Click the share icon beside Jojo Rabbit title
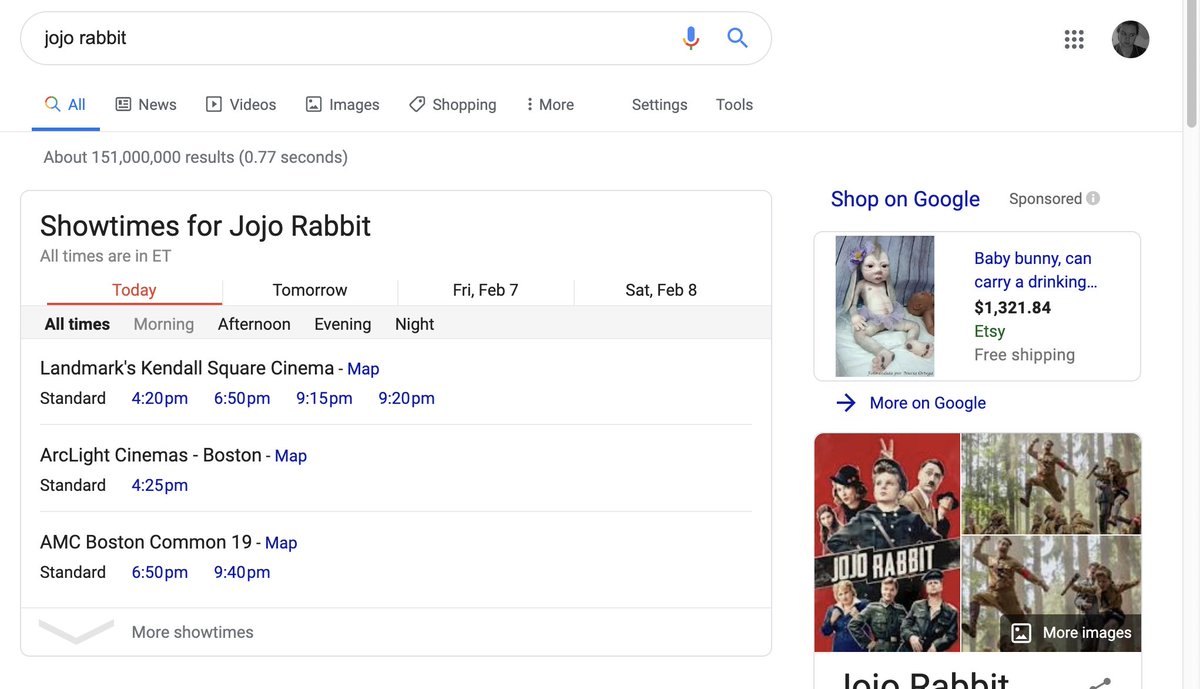Viewport: 1200px width, 689px height. (x=1100, y=683)
